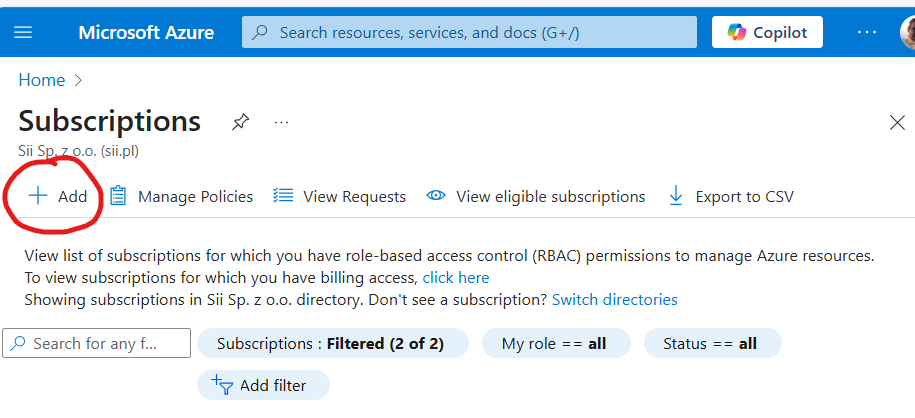Open the 'Status == all' filter
Viewport: 915px width, 418px height.
pos(712,343)
